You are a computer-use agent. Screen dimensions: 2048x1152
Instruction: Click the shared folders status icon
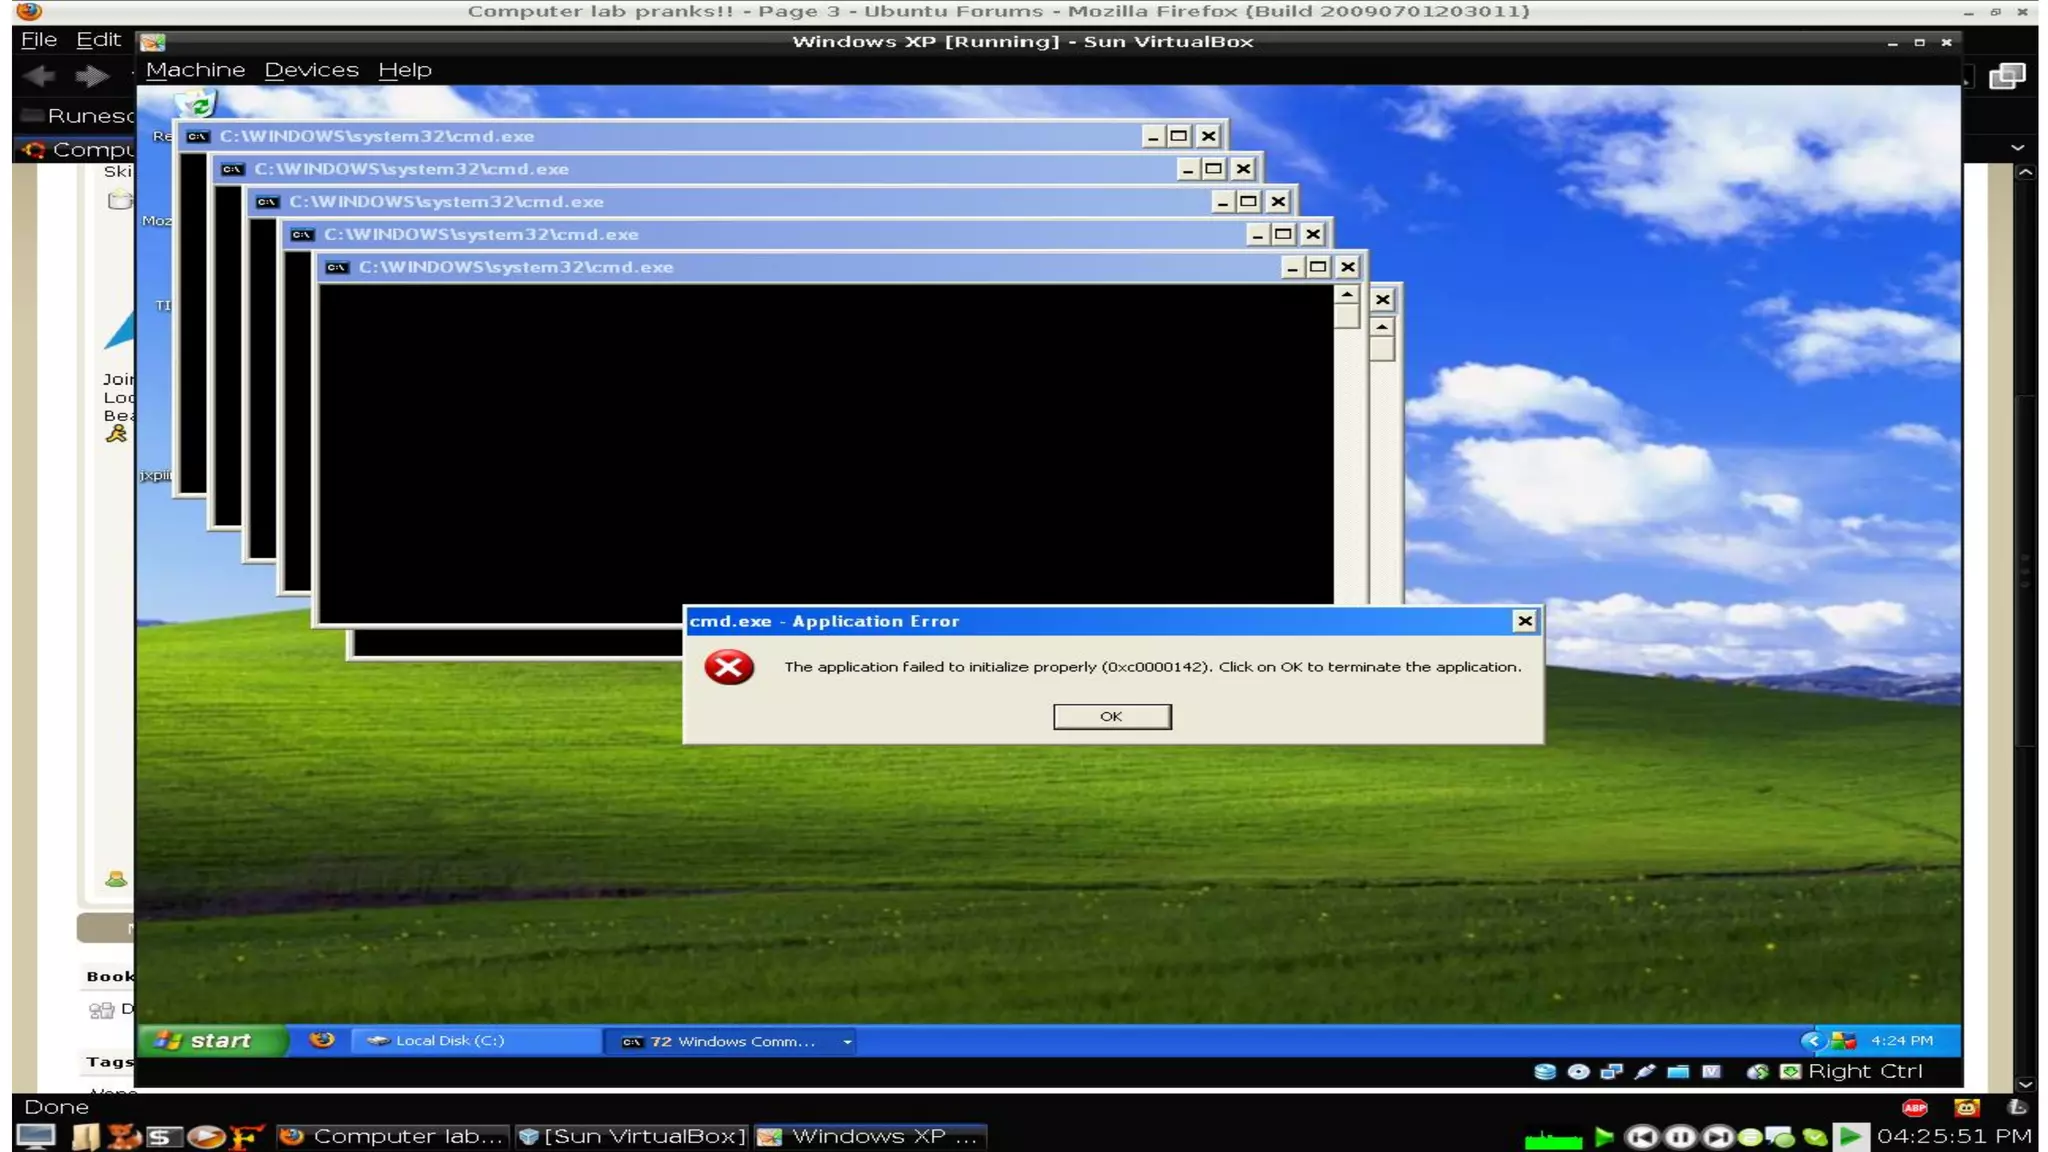[1678, 1071]
